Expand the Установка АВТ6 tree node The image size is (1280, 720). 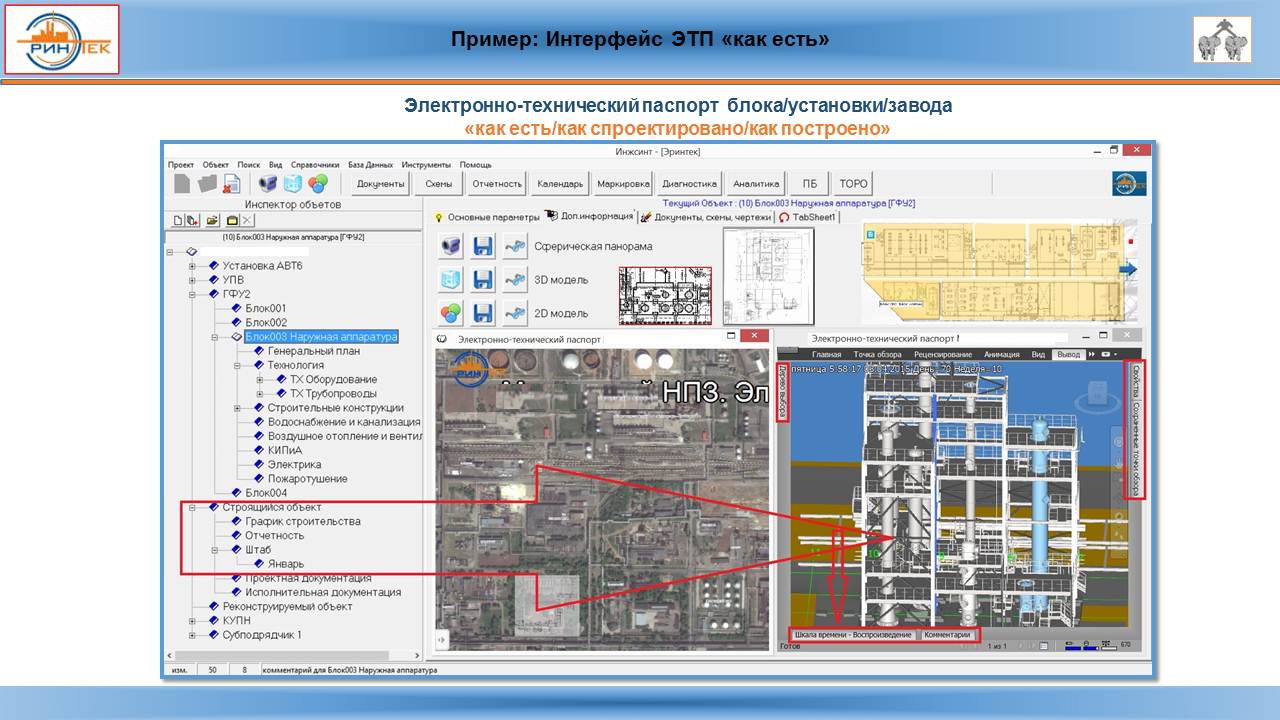192,266
